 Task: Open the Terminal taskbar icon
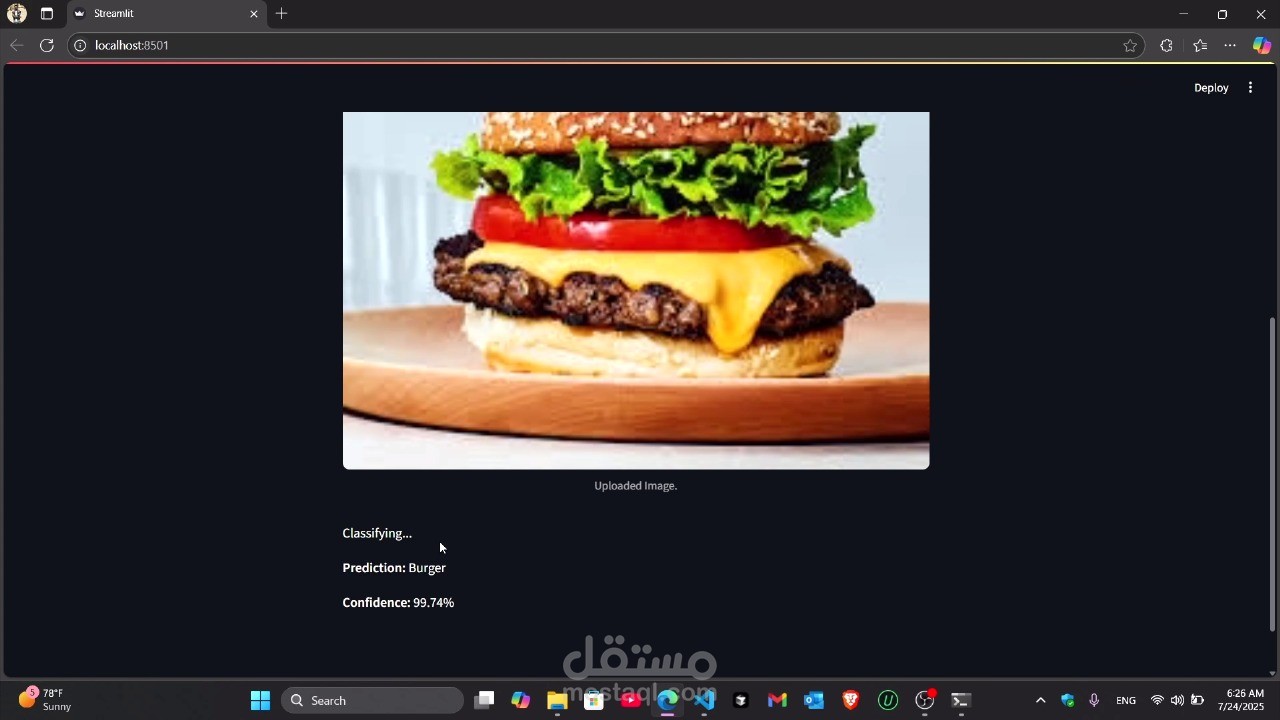tap(961, 701)
